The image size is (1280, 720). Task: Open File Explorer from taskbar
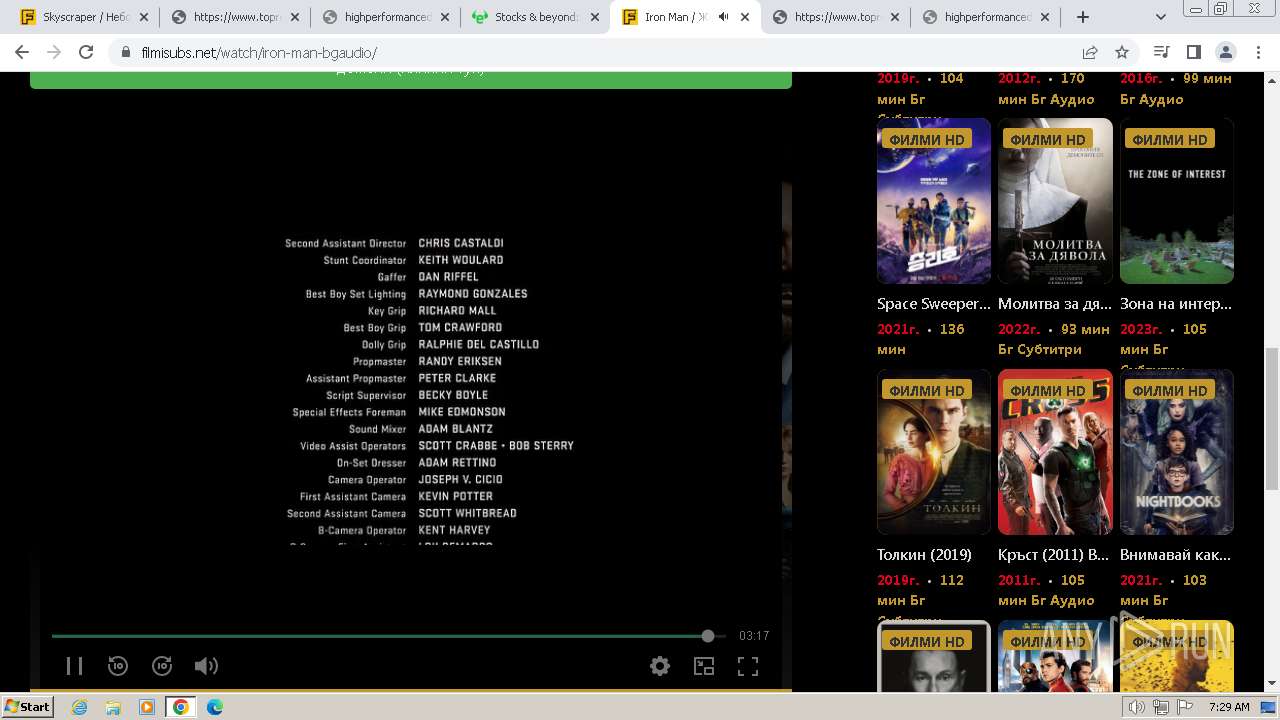(113, 707)
